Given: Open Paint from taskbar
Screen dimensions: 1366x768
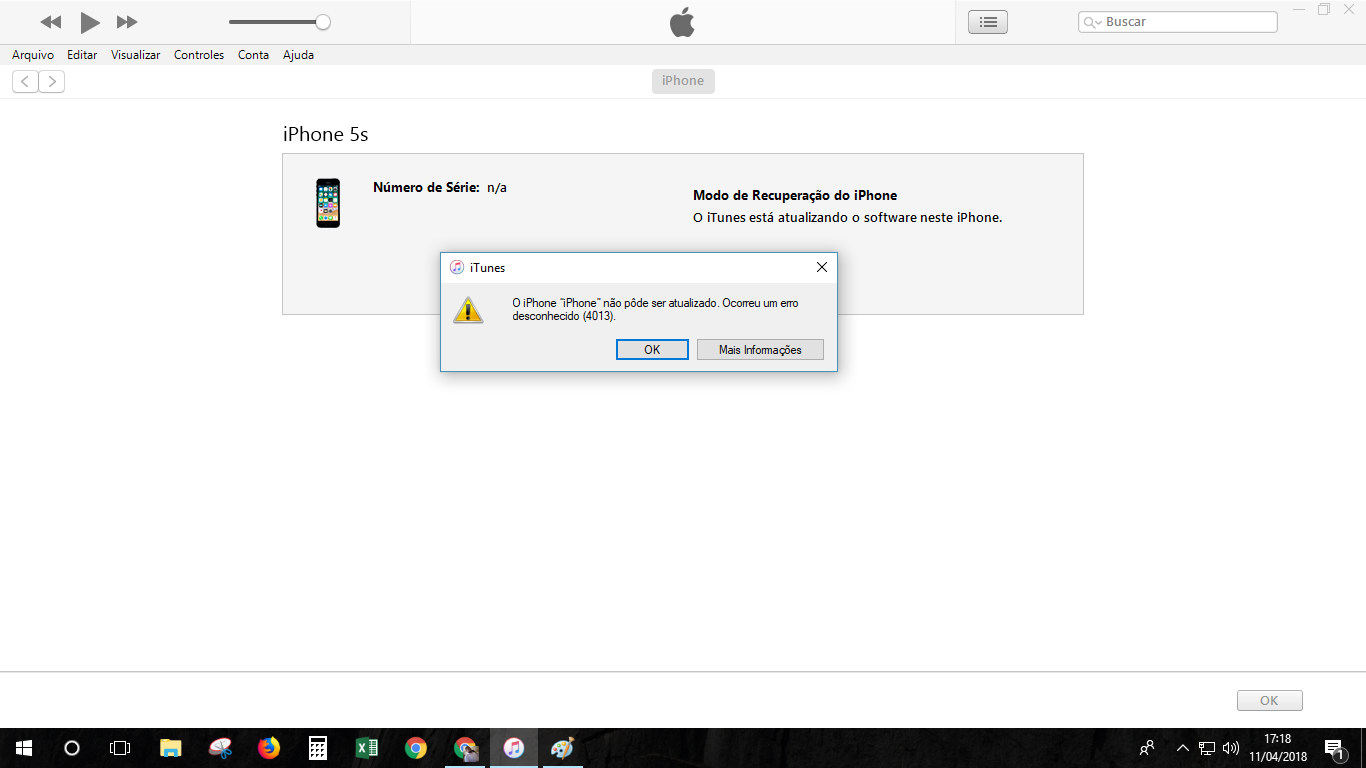Looking at the screenshot, I should pyautogui.click(x=563, y=747).
